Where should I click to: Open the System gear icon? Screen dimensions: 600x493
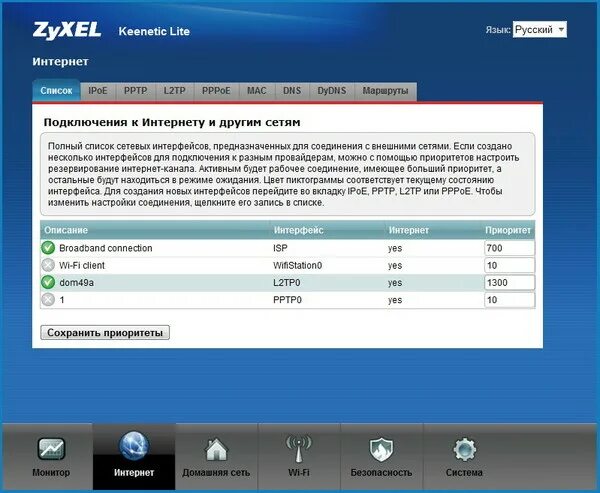click(464, 450)
